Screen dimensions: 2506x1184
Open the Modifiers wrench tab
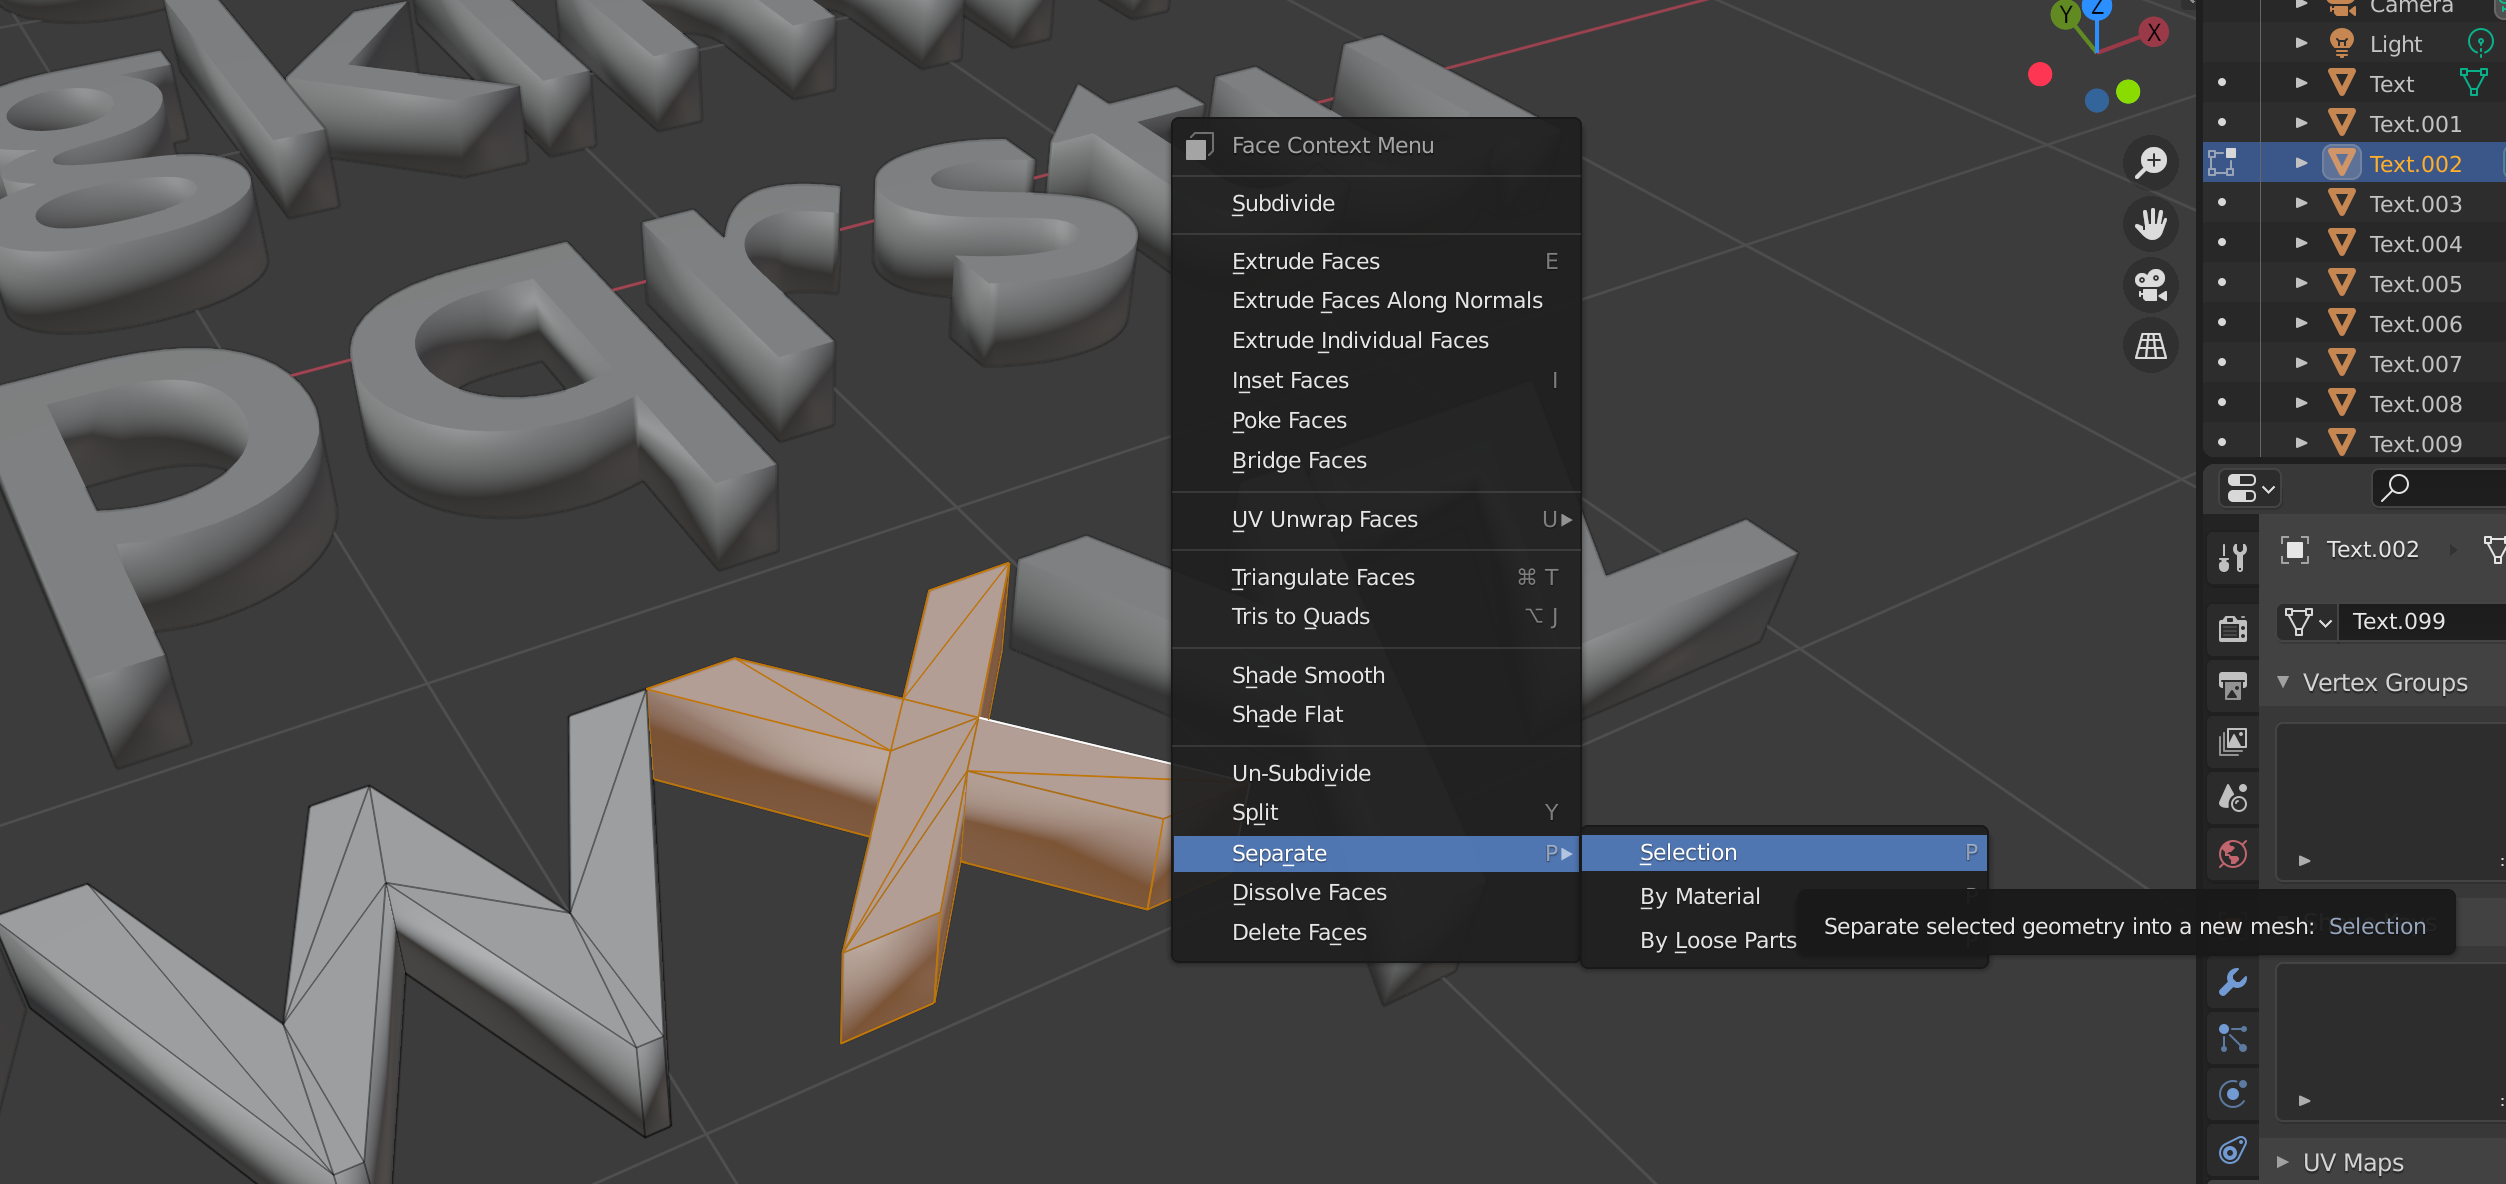click(x=2232, y=982)
